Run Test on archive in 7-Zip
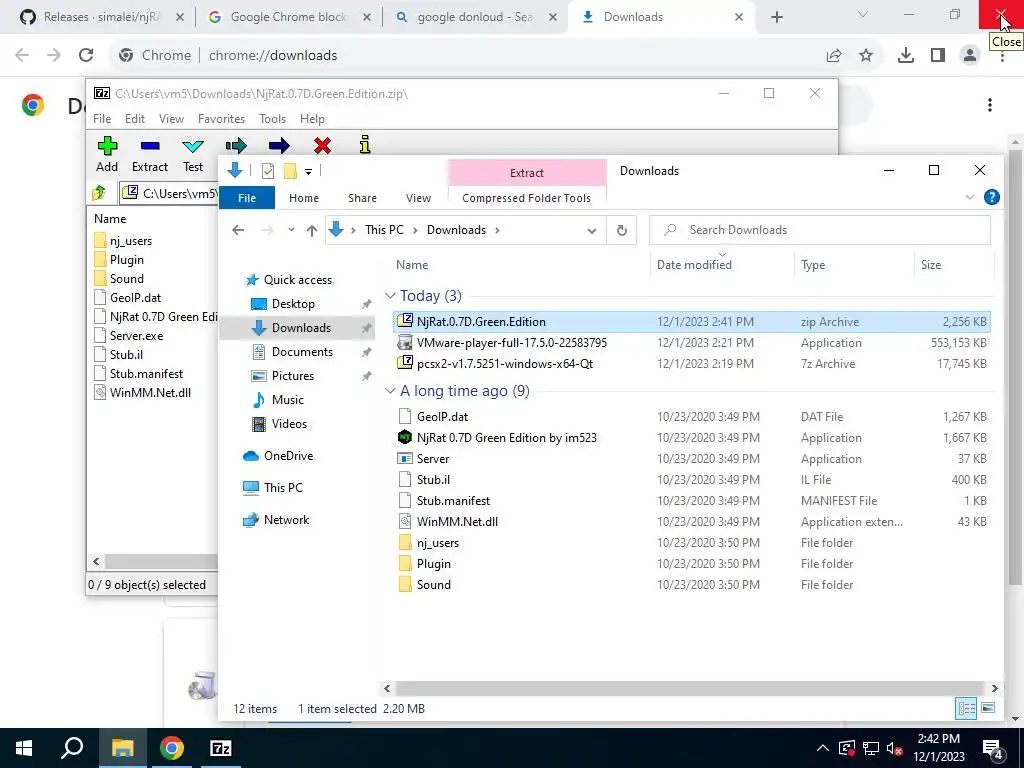This screenshot has height=768, width=1024. coord(193,155)
